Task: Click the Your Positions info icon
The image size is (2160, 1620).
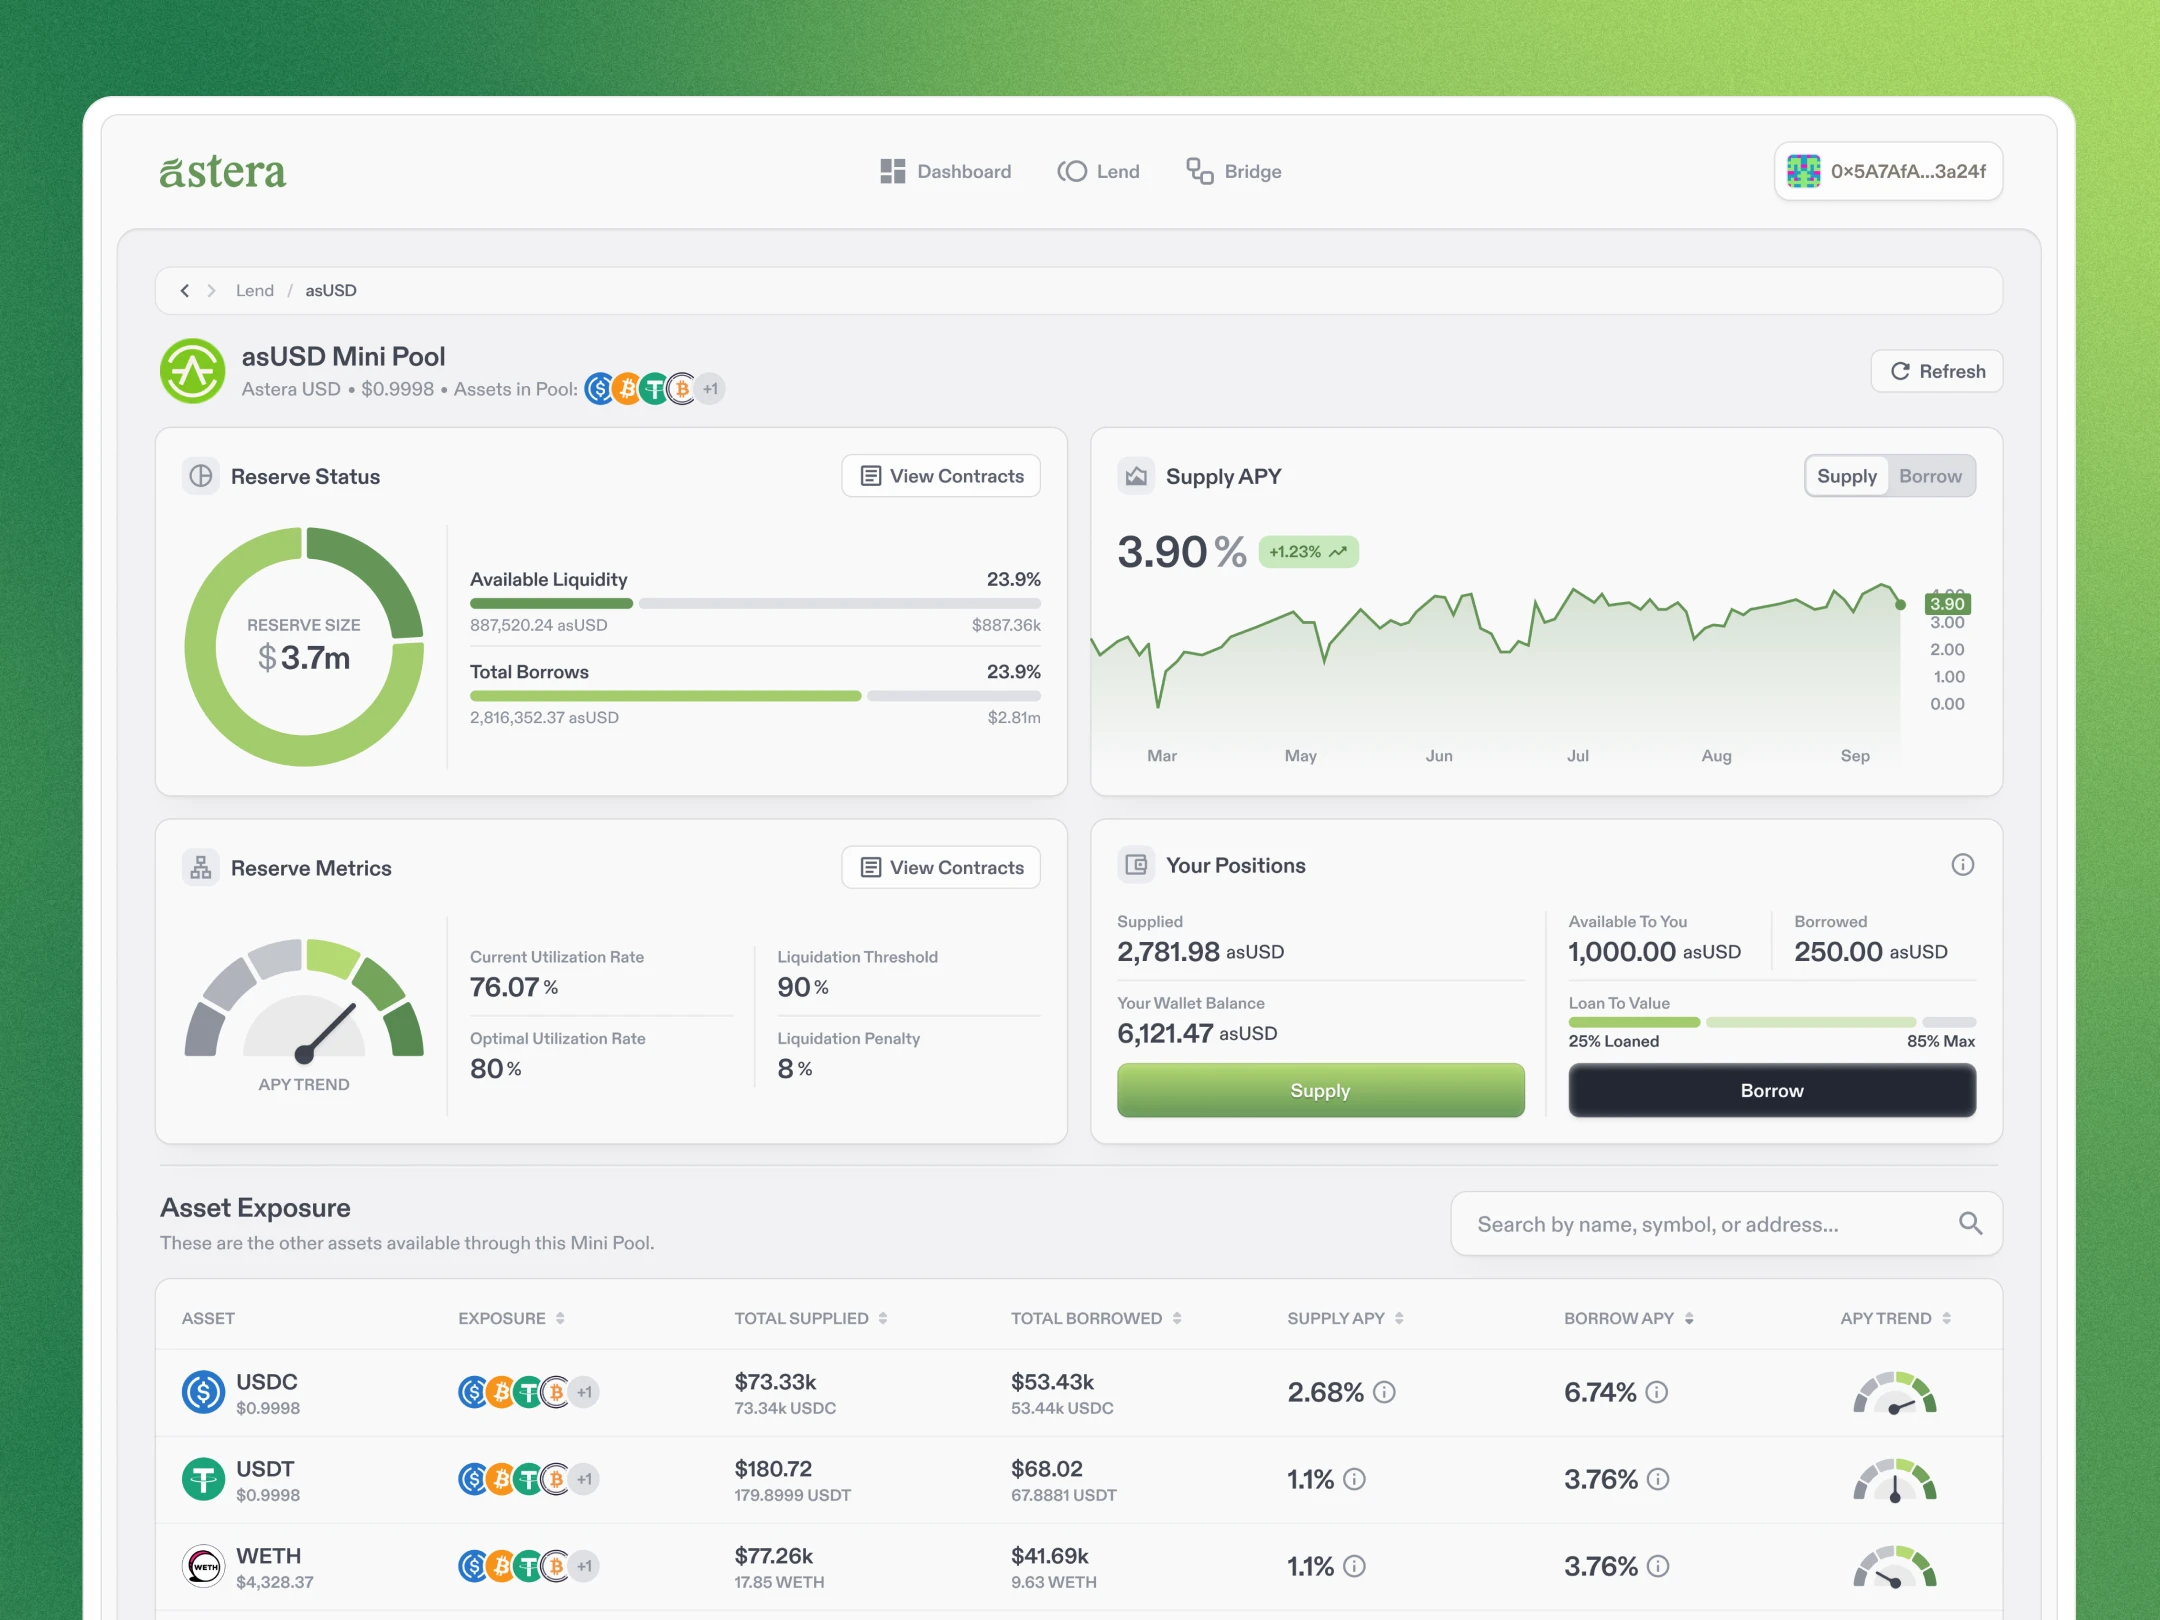Action: 1962,865
